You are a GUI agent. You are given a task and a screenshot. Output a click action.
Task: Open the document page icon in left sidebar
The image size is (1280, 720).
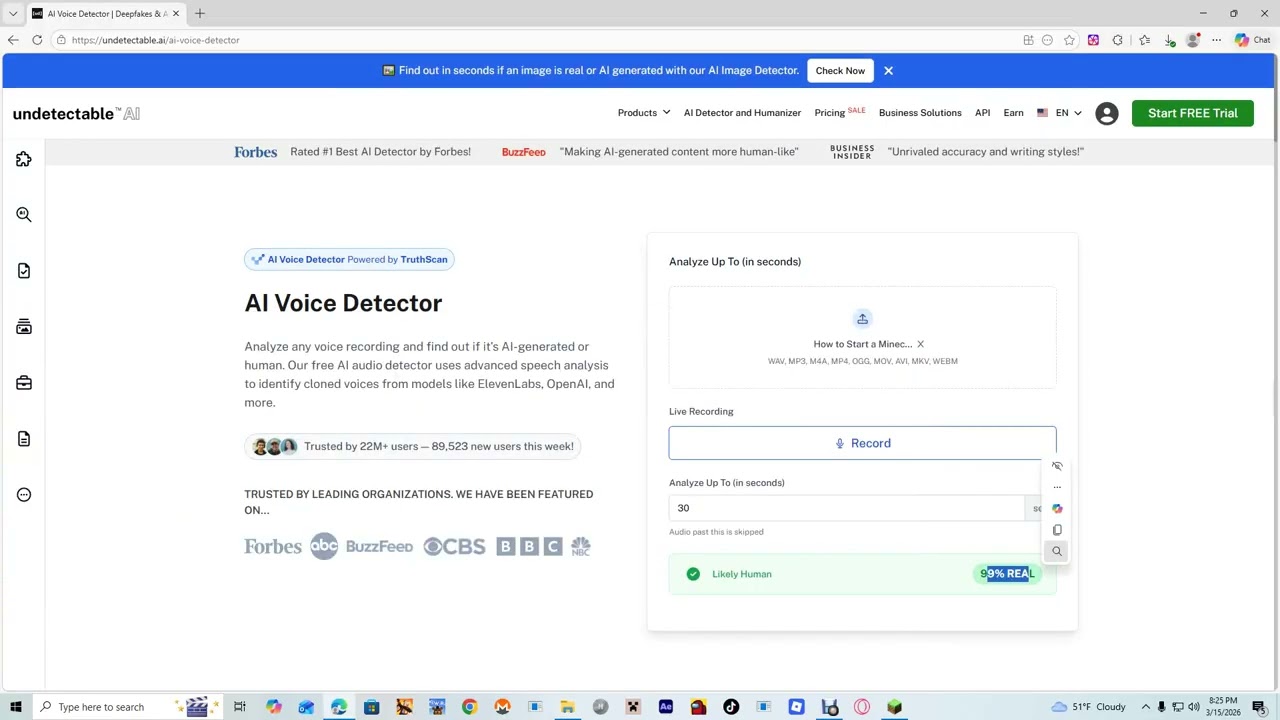click(x=24, y=439)
